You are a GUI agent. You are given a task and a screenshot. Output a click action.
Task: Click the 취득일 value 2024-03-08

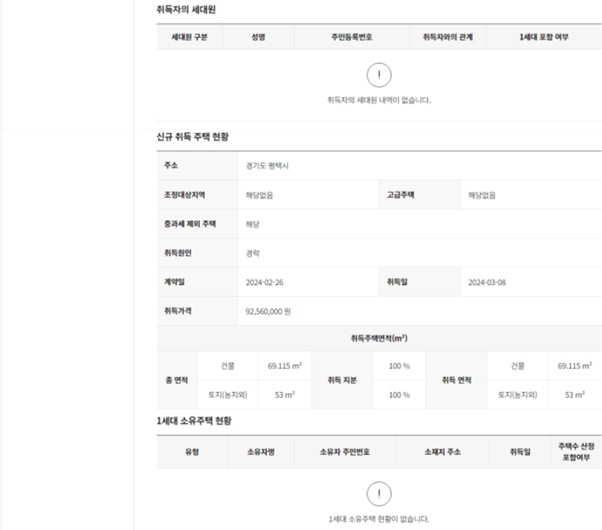(x=487, y=283)
